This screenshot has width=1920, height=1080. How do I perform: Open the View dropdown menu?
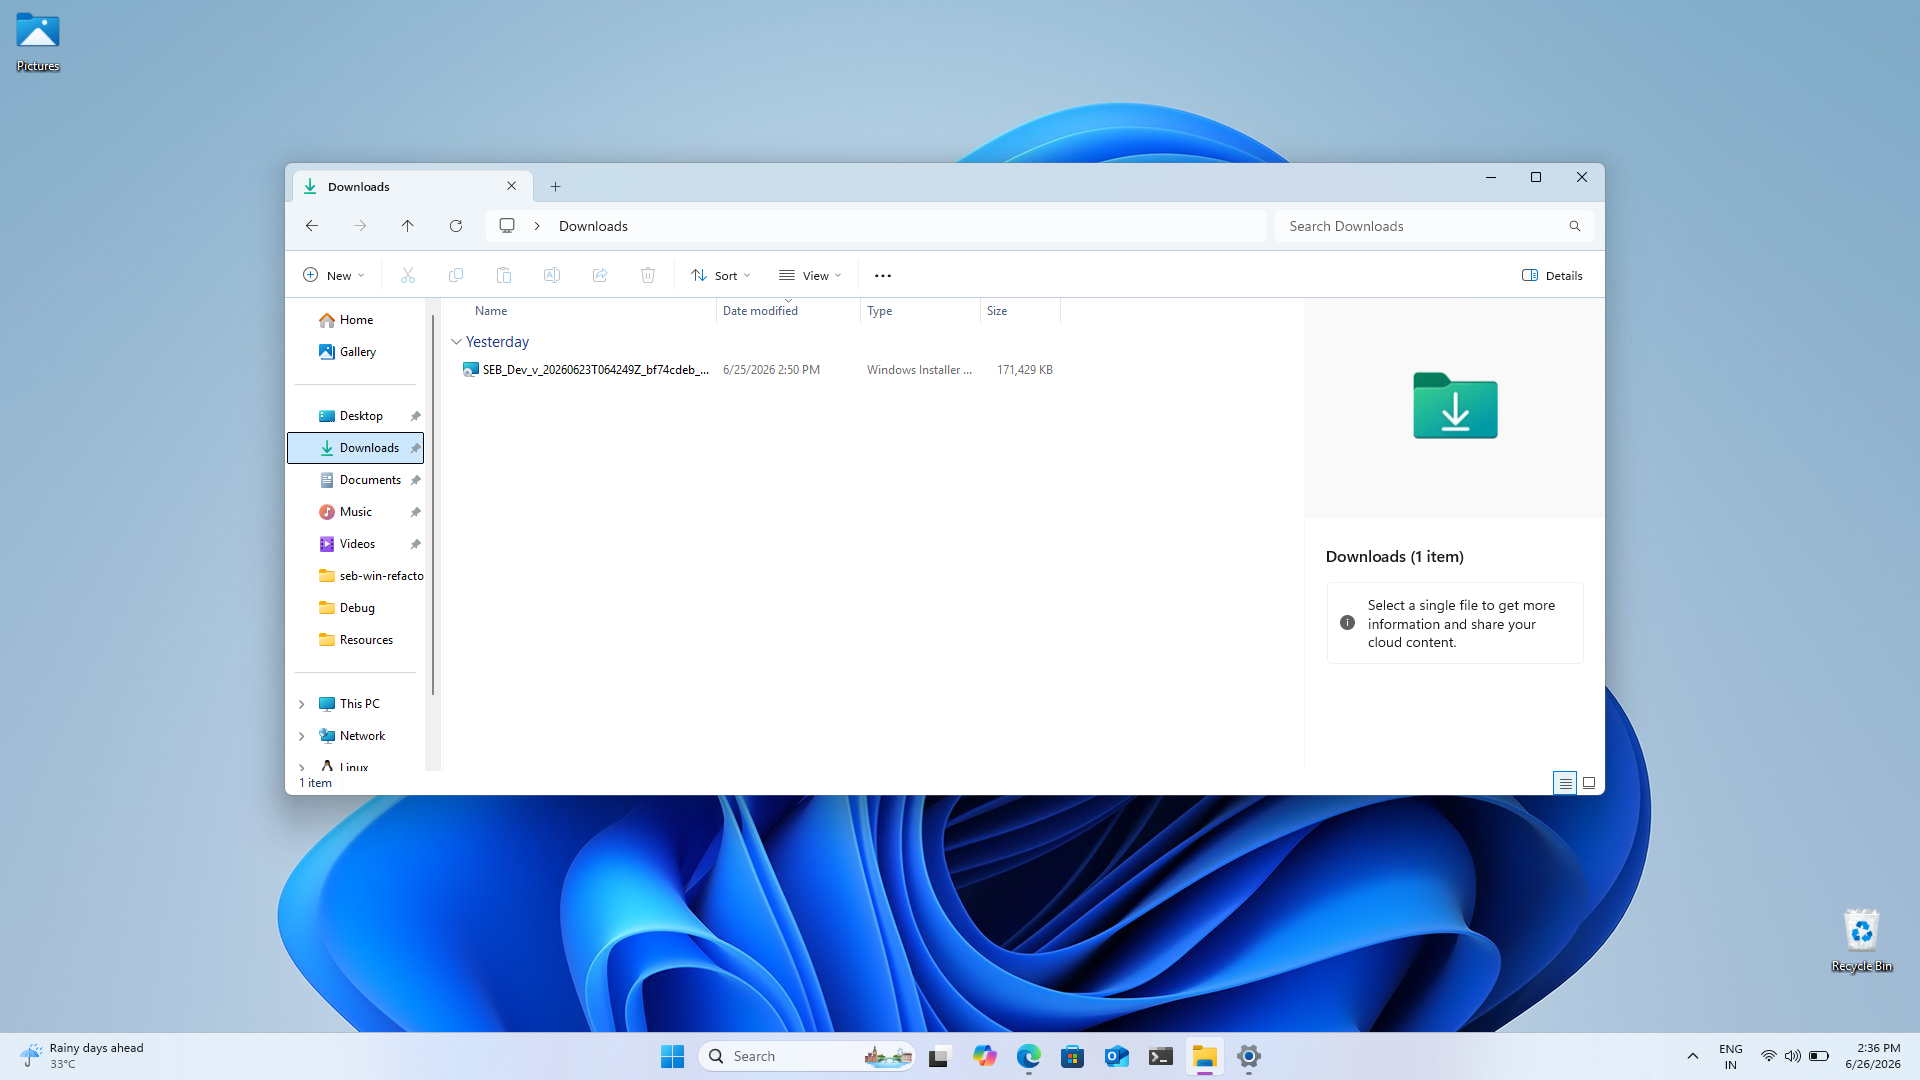[810, 275]
